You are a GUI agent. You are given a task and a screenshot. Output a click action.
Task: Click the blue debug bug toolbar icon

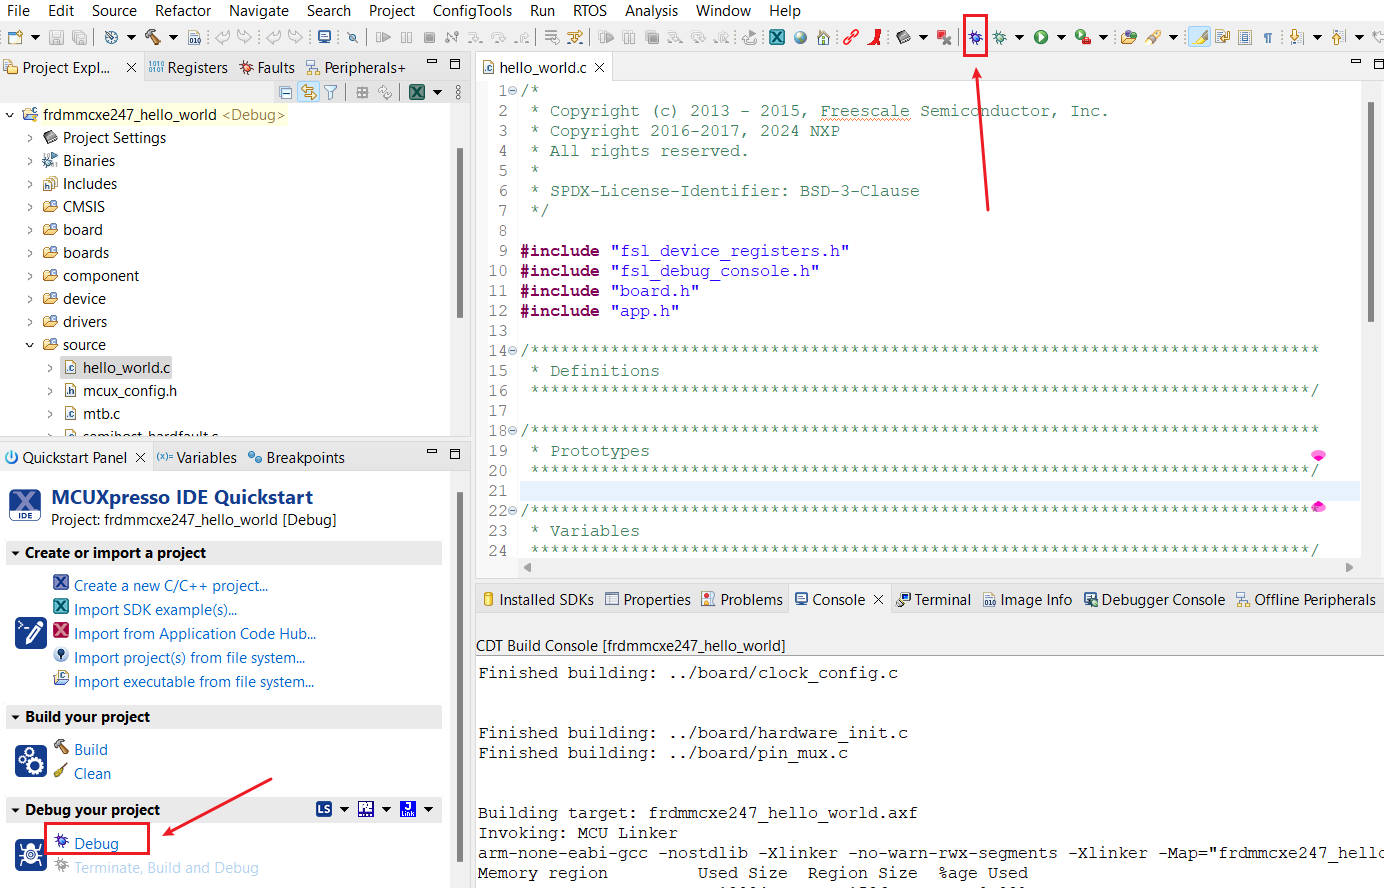(975, 37)
